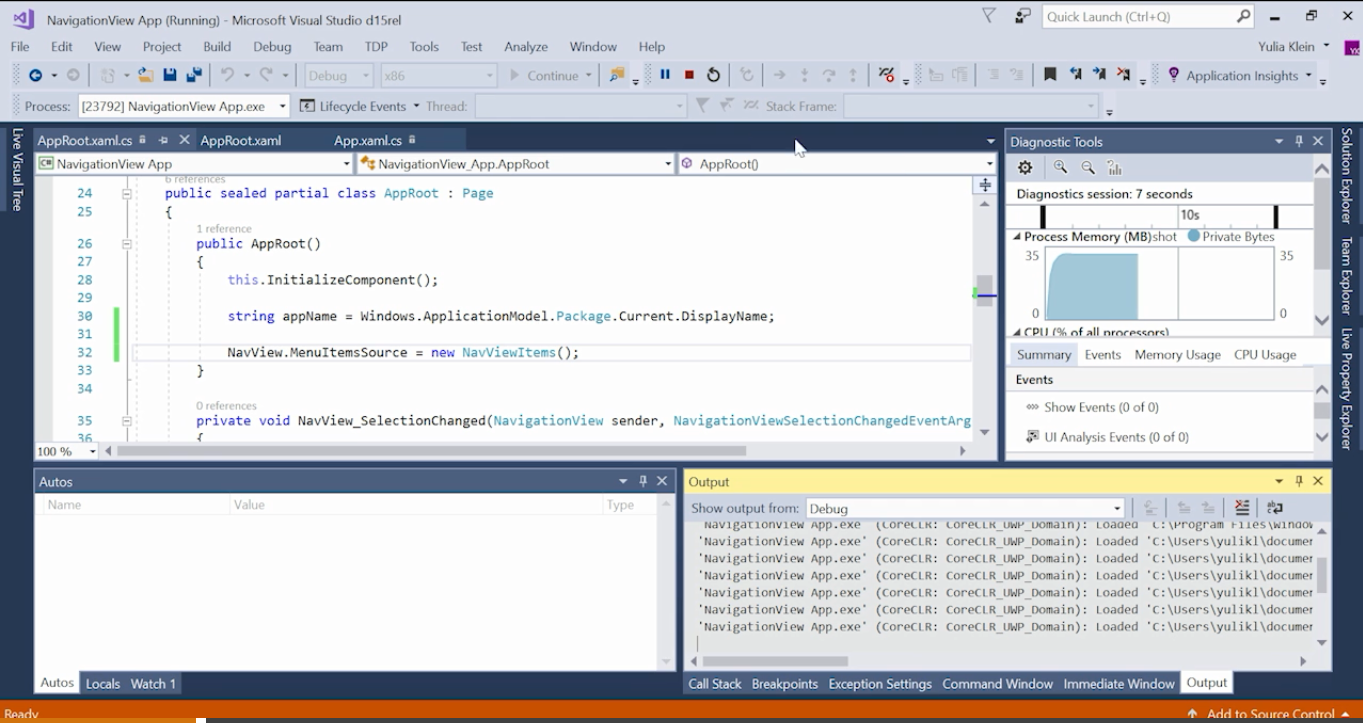Click the Output window vertical scrollbar thumb
Screen dimensions: 1363x723
tap(1322, 576)
